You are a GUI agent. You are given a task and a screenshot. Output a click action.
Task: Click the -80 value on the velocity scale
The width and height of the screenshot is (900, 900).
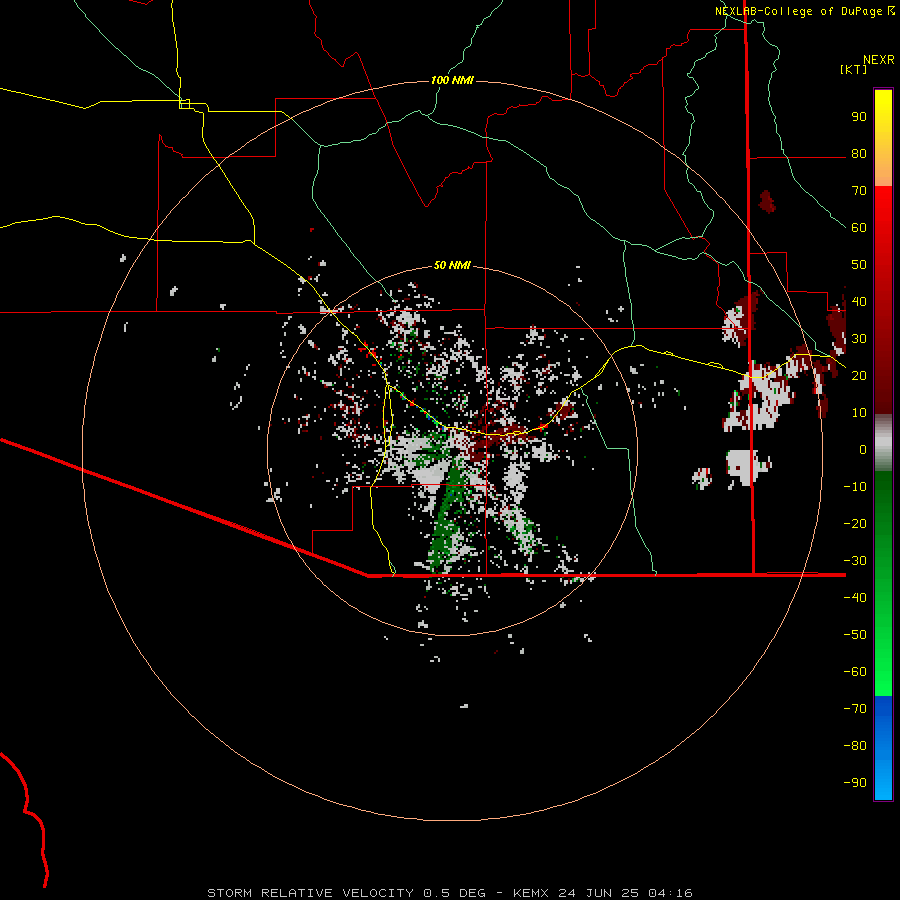click(855, 746)
